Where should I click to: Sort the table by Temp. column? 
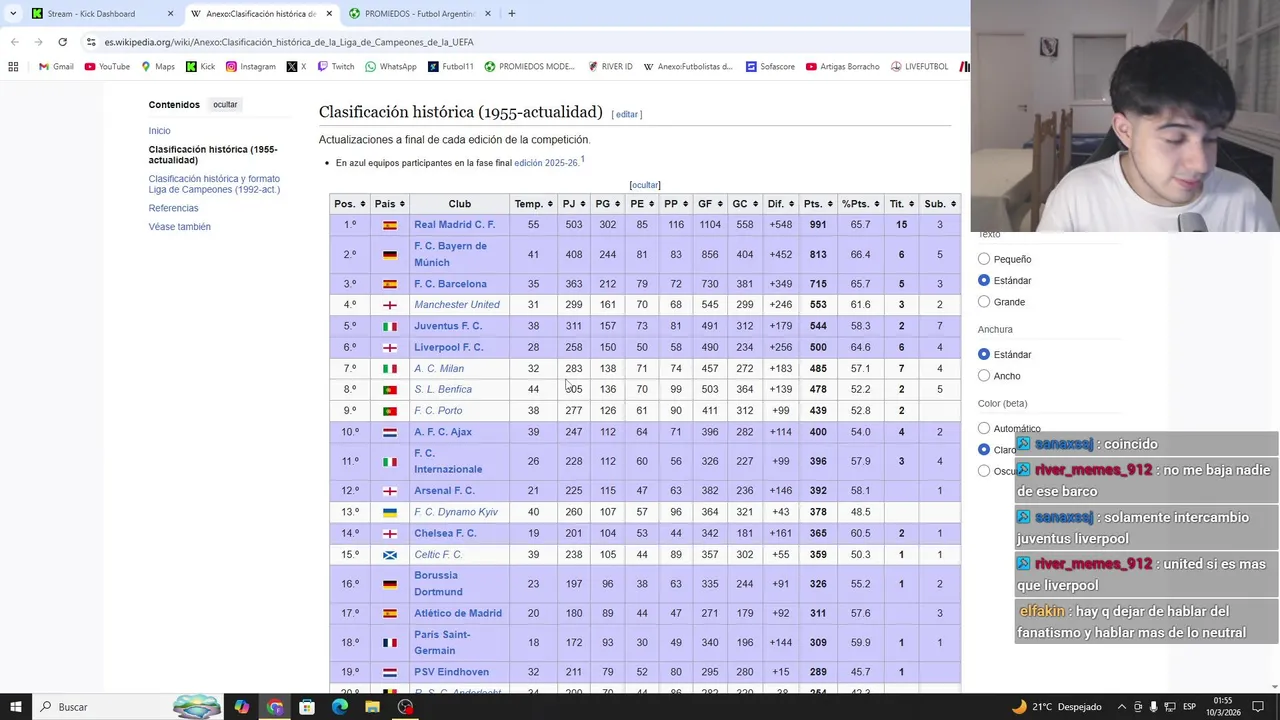click(533, 204)
